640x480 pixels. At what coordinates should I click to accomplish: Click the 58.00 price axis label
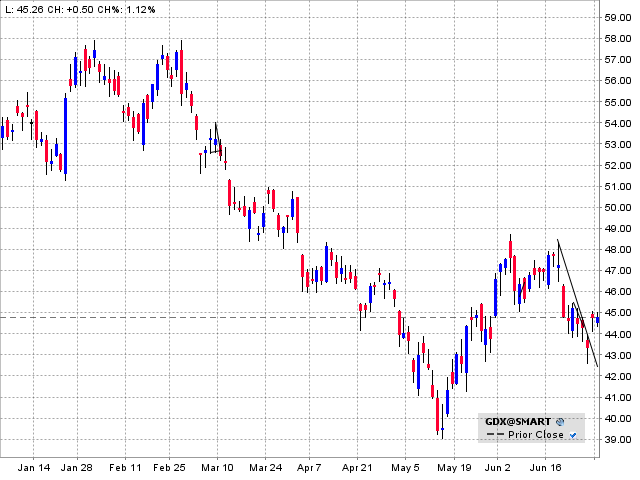pyautogui.click(x=618, y=39)
